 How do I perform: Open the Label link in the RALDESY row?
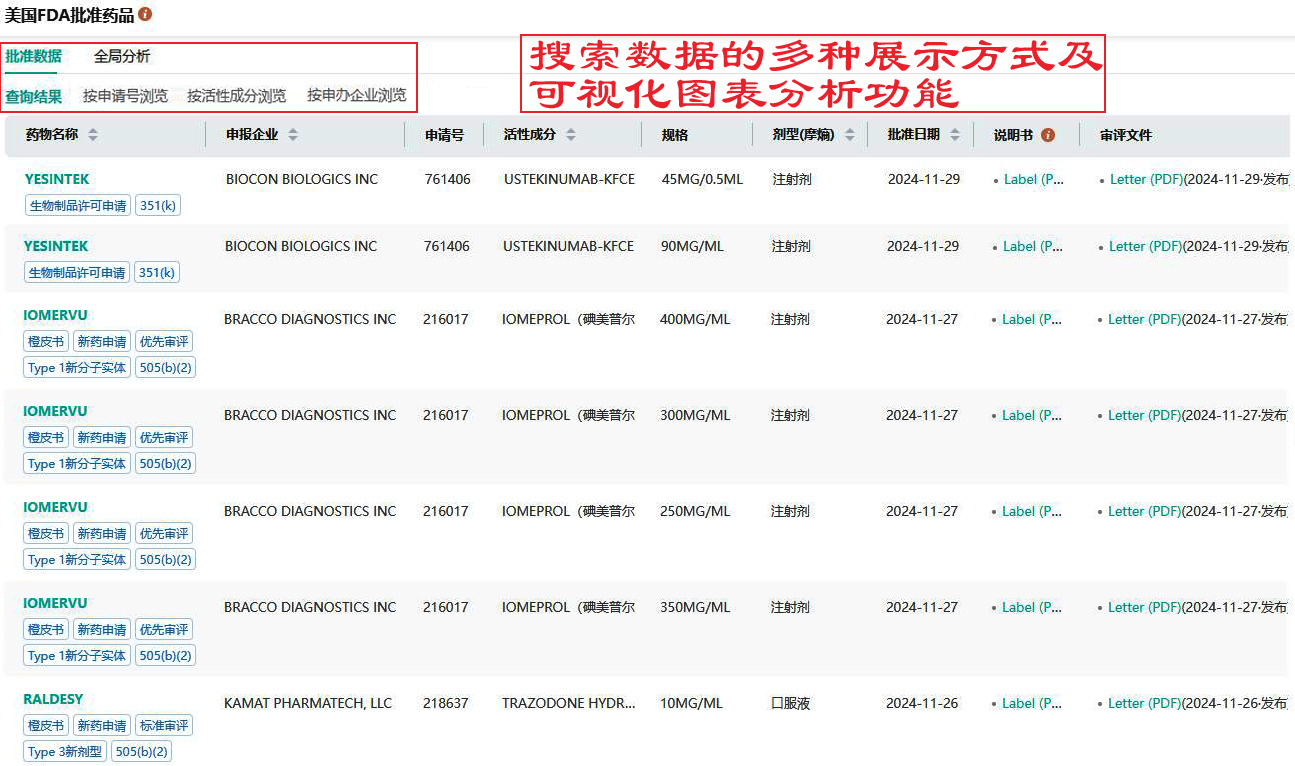pos(1032,703)
